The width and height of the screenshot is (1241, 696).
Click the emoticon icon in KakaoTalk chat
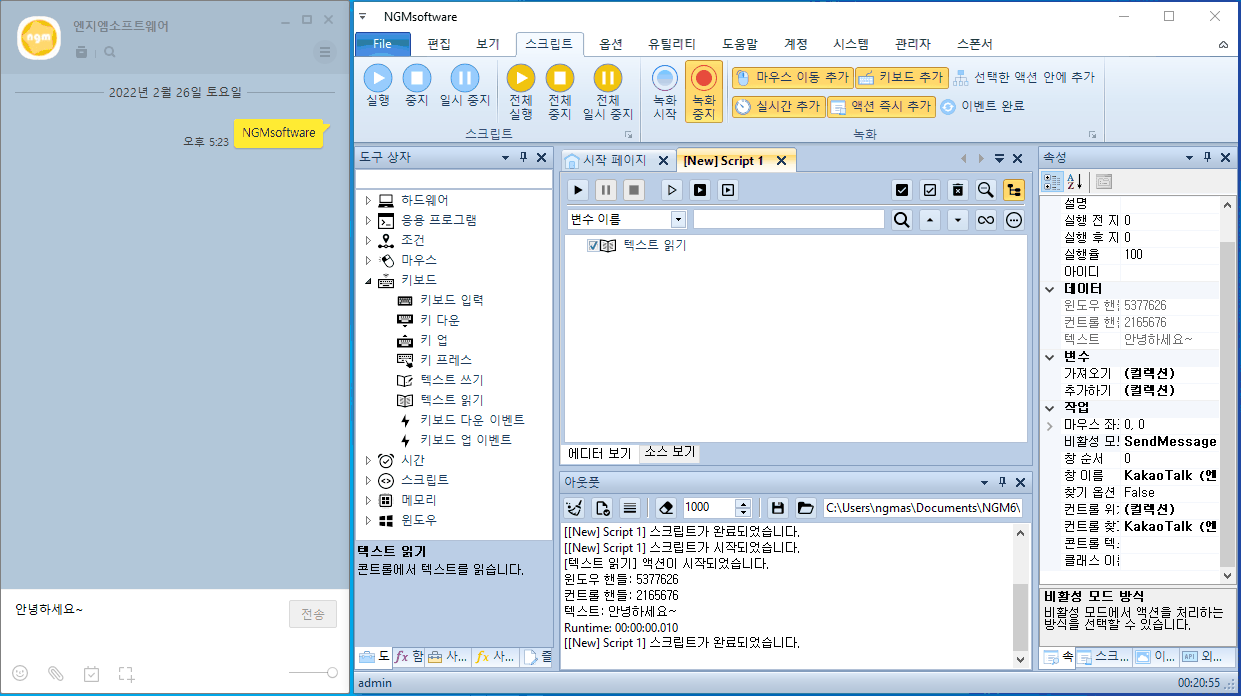point(20,673)
